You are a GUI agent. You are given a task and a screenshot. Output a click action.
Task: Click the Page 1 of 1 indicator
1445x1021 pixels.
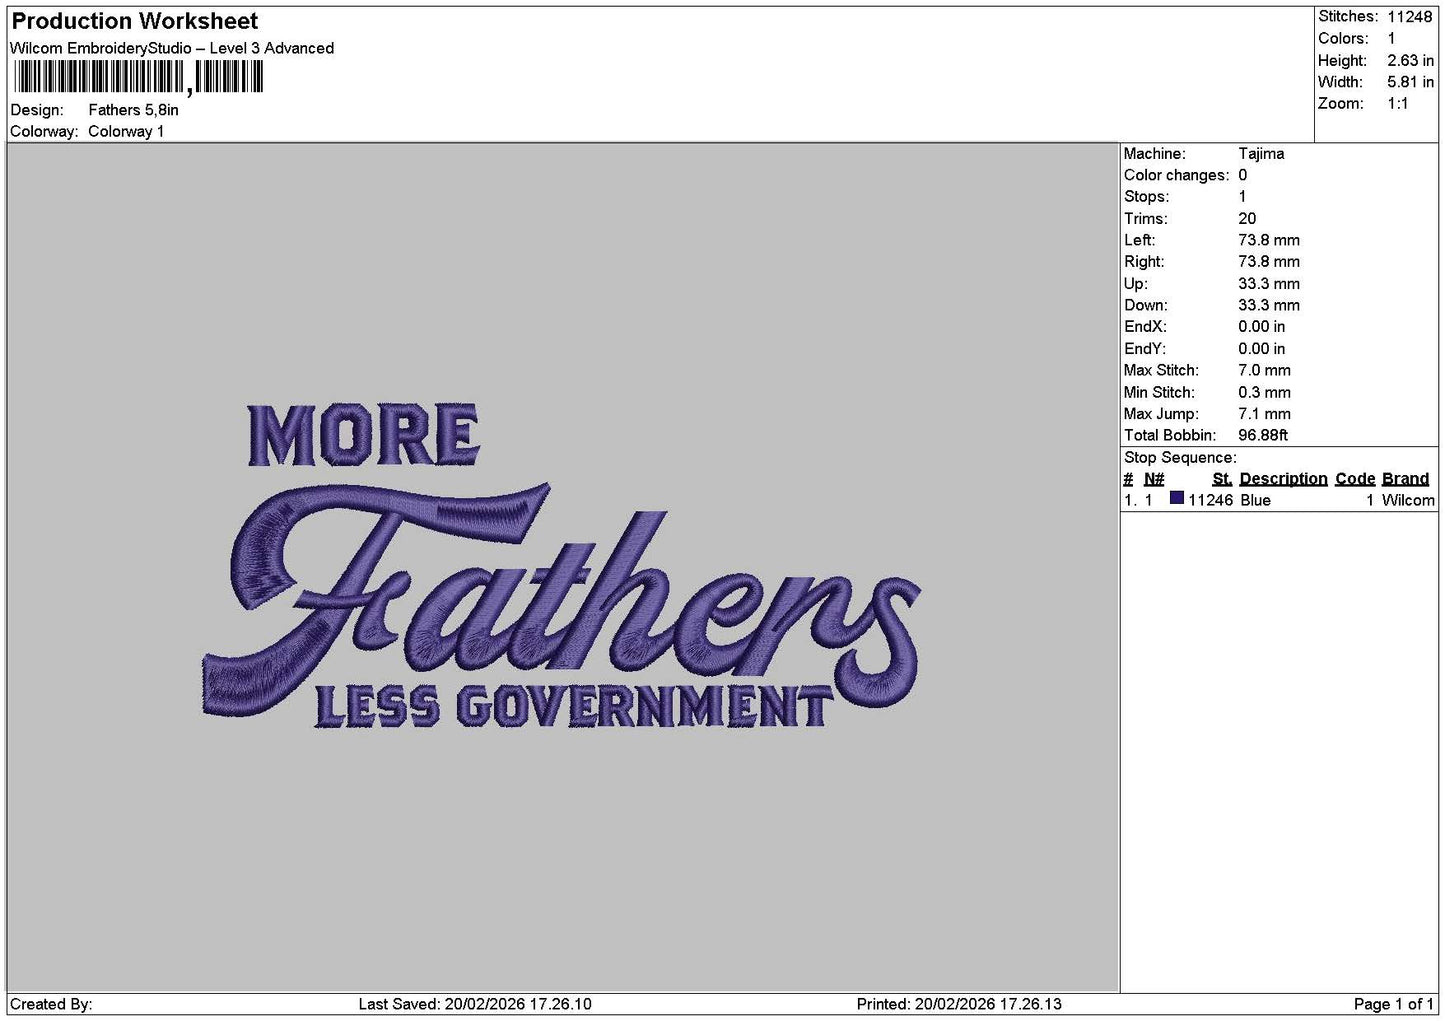click(x=1393, y=1004)
